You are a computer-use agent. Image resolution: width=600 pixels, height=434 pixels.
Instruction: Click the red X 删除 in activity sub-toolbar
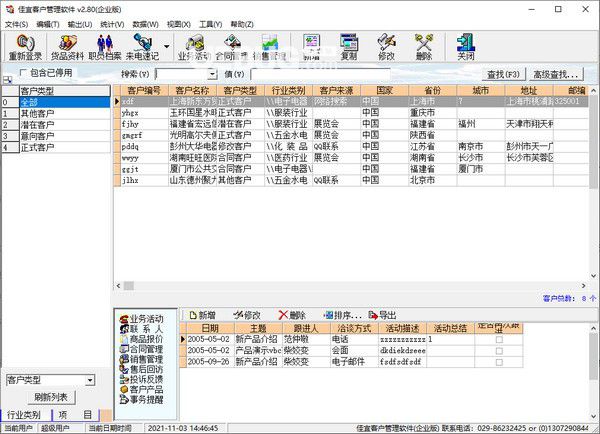292,315
